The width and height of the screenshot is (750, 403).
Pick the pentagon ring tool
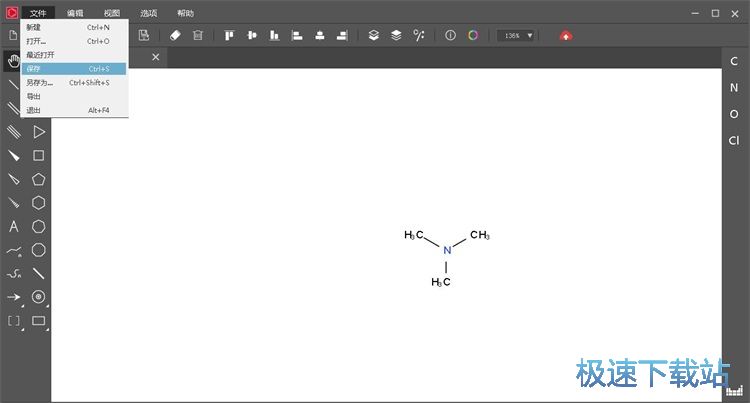[39, 179]
